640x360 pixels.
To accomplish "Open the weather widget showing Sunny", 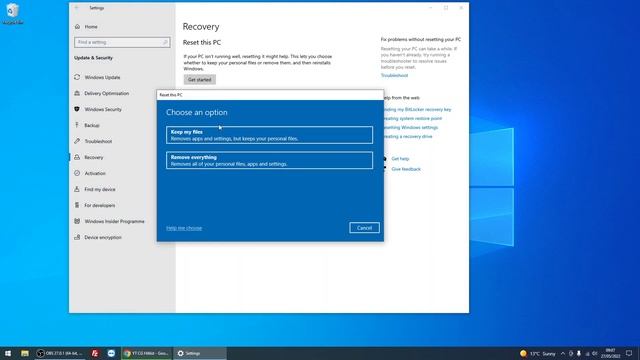I will coord(538,353).
